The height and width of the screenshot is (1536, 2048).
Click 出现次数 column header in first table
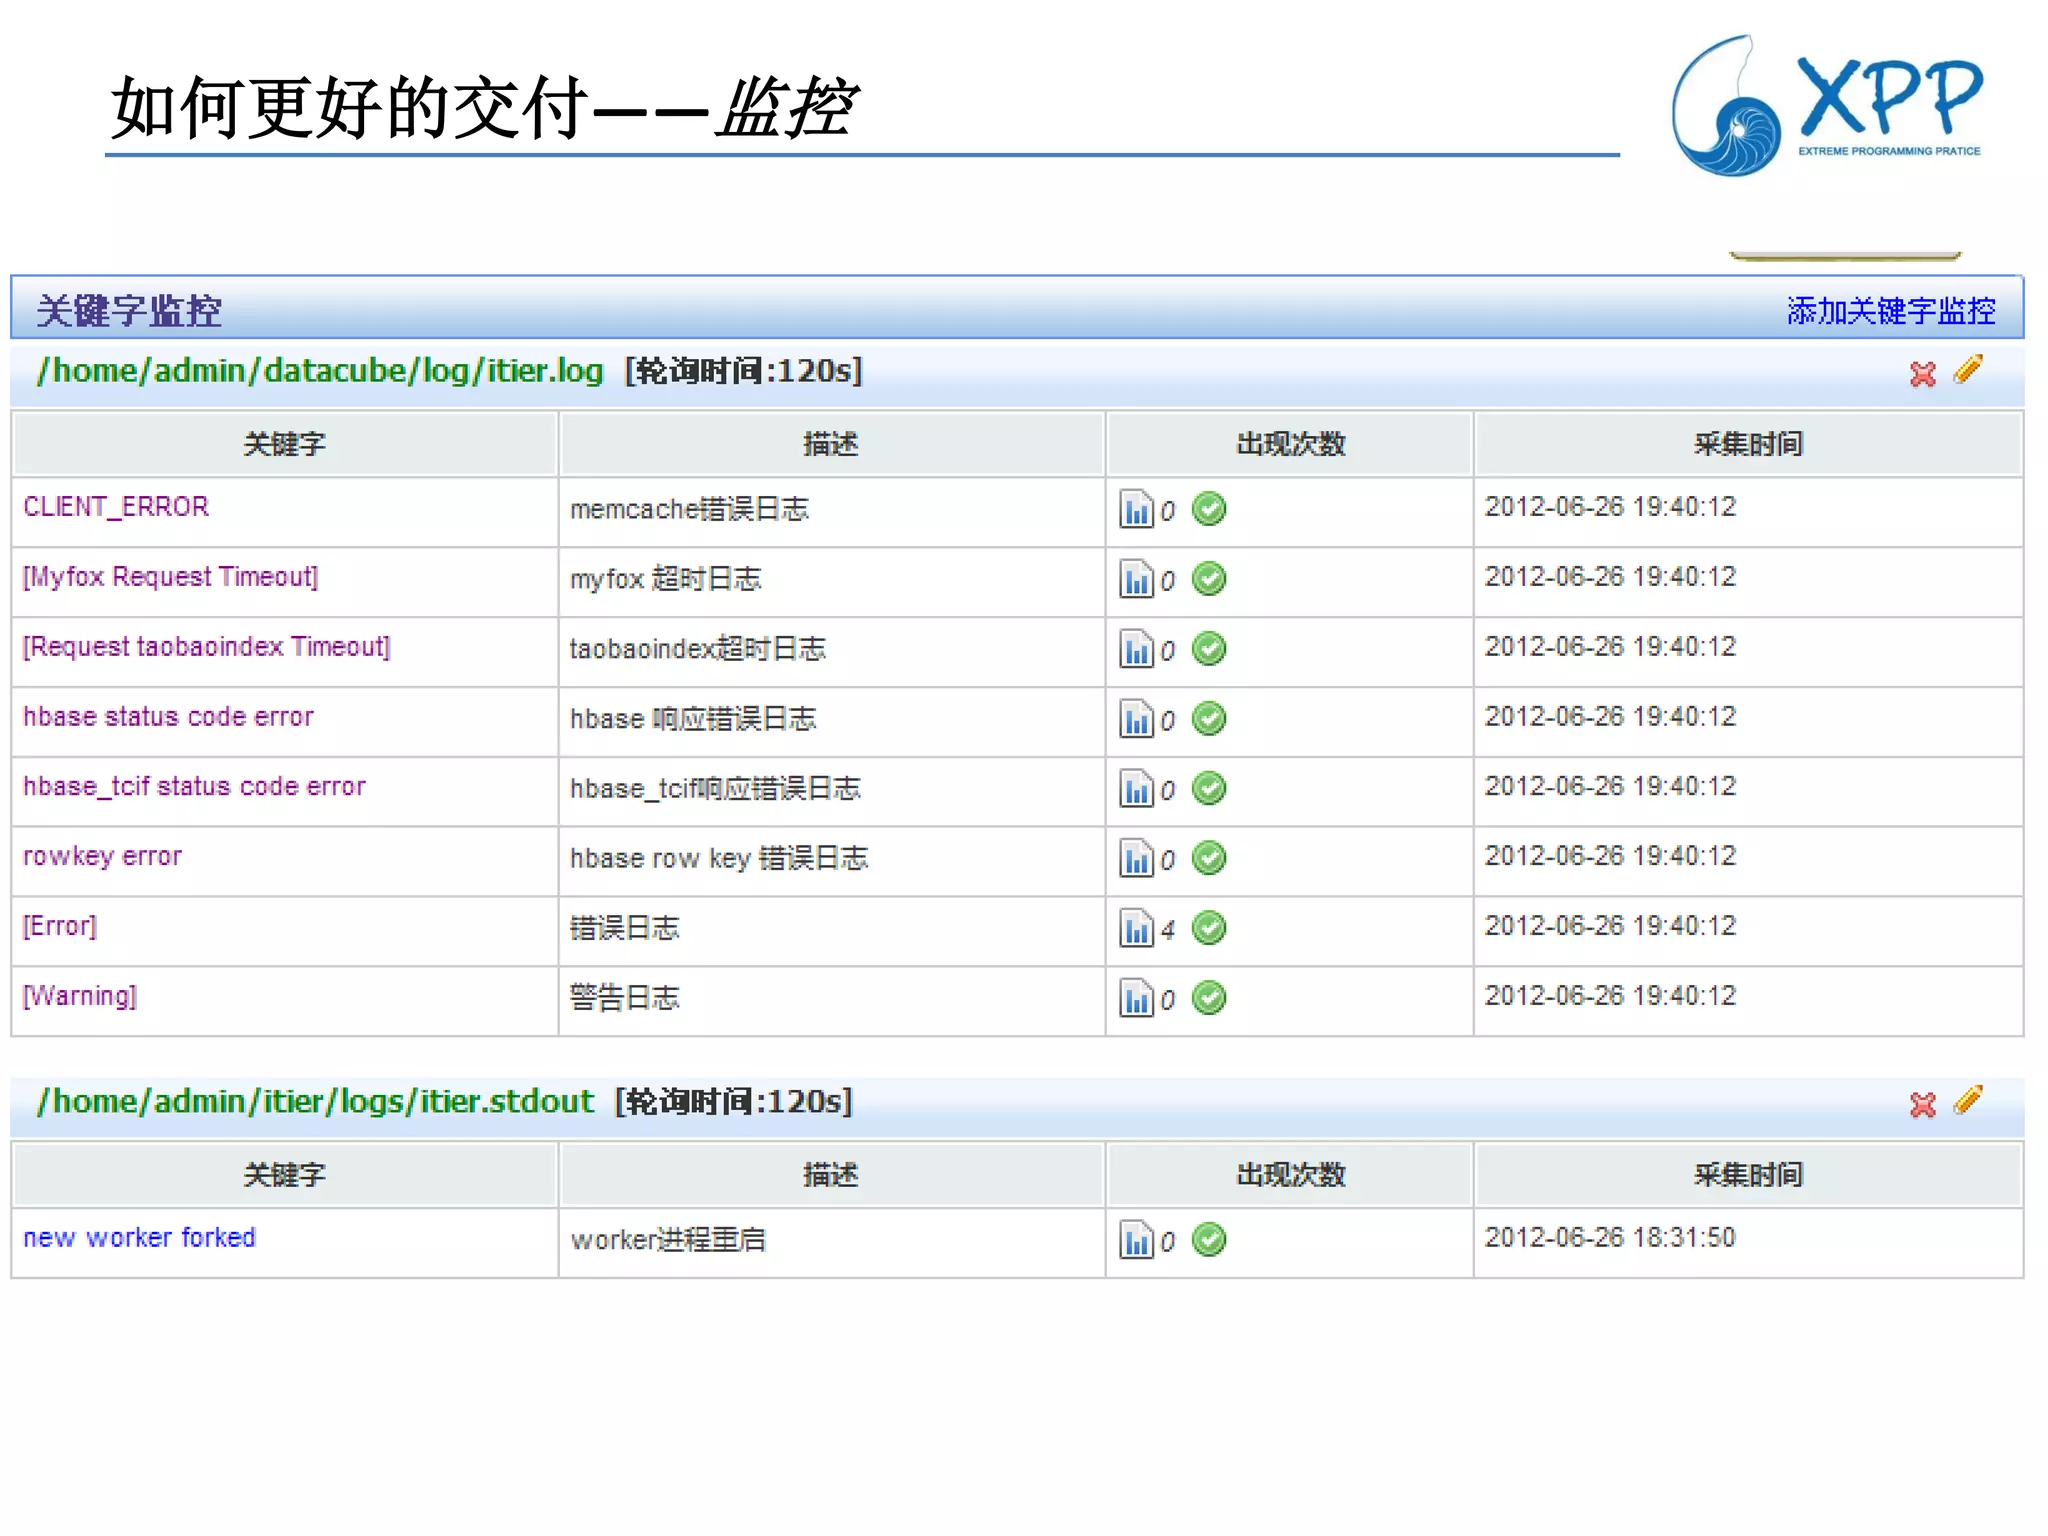point(1289,444)
